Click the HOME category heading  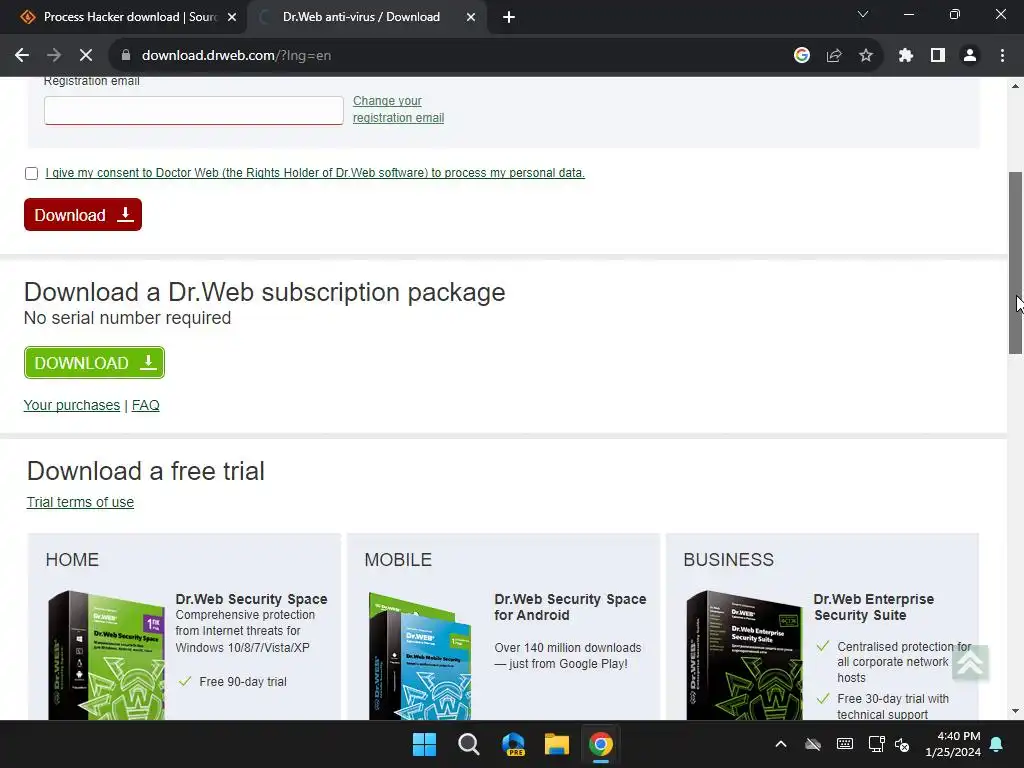pos(72,560)
